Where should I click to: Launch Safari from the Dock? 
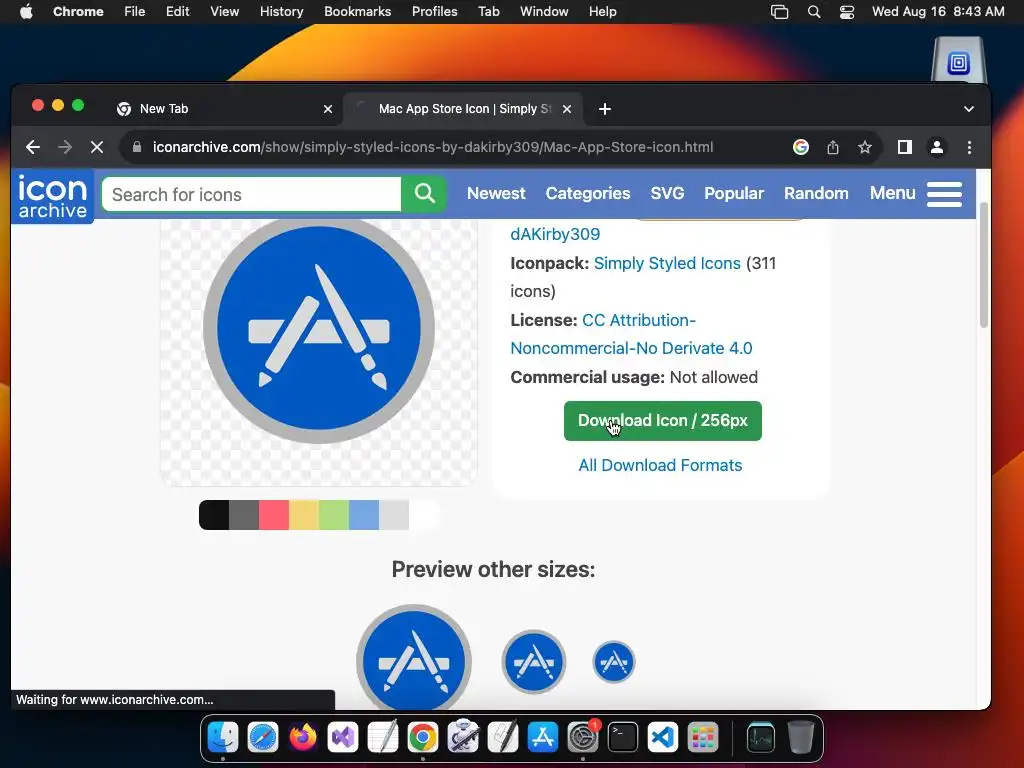pyautogui.click(x=263, y=737)
